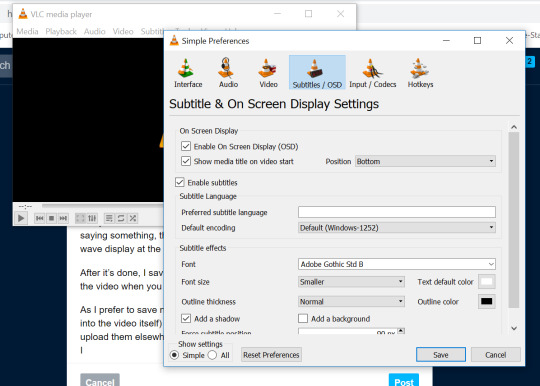Toggle the playlist icon in VLC
This screenshot has width=540, height=386.
(109, 218)
